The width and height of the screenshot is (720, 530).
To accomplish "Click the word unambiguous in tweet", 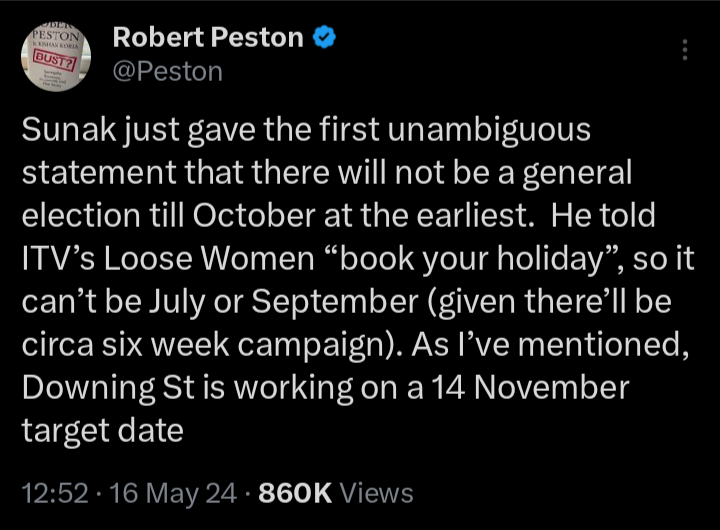I will pos(489,130).
